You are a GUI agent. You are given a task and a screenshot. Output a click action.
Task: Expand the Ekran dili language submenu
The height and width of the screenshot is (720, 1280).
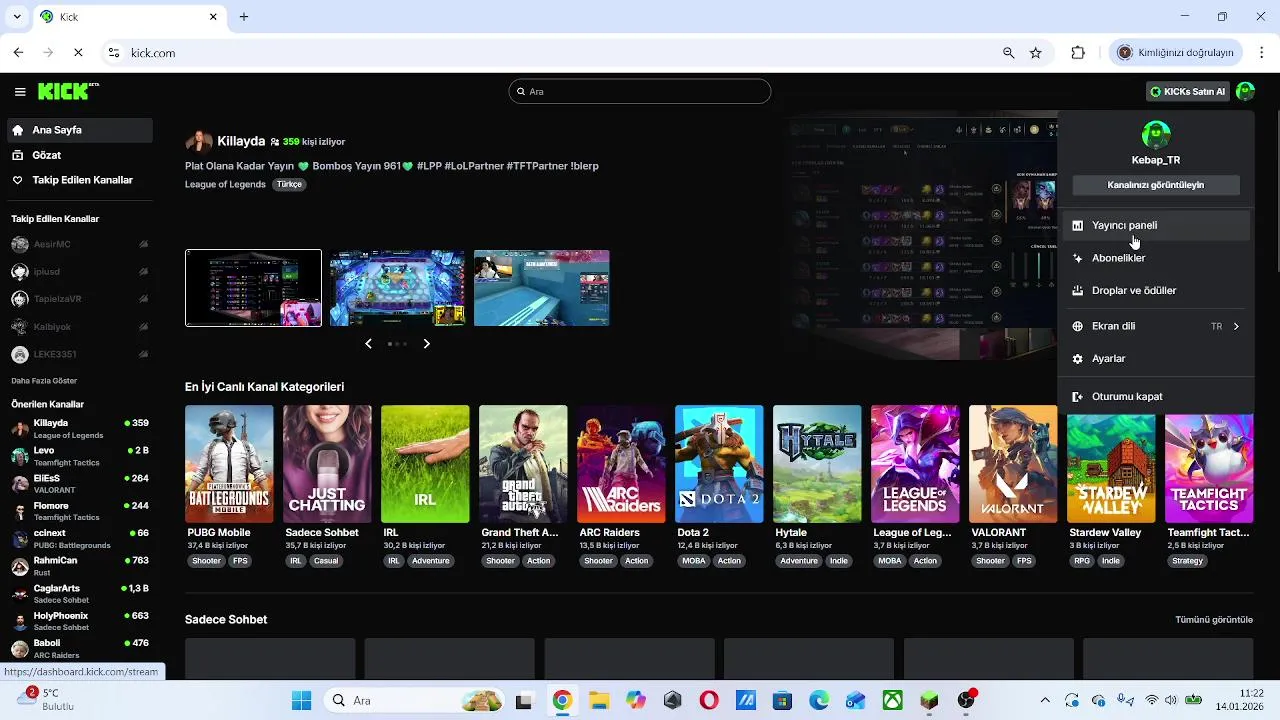click(1236, 326)
